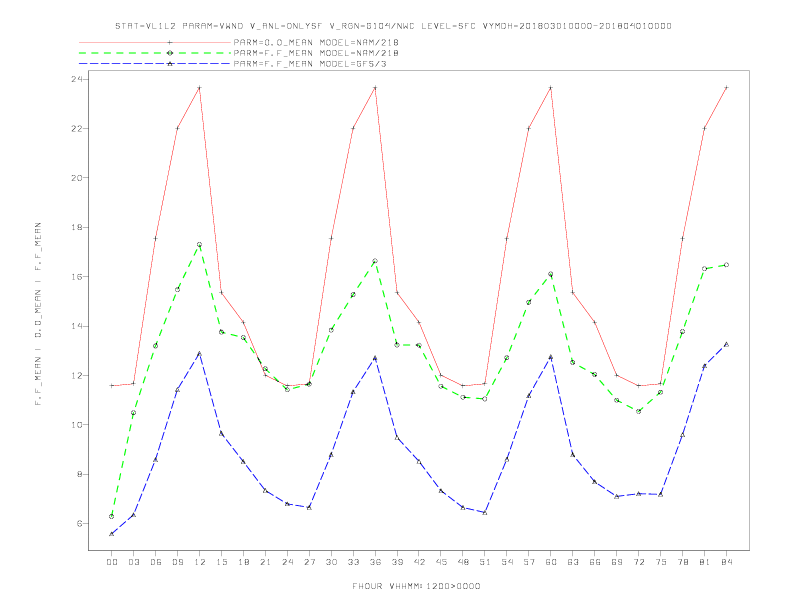
Task: Click the y-axis tick label 22
Action: (76, 129)
